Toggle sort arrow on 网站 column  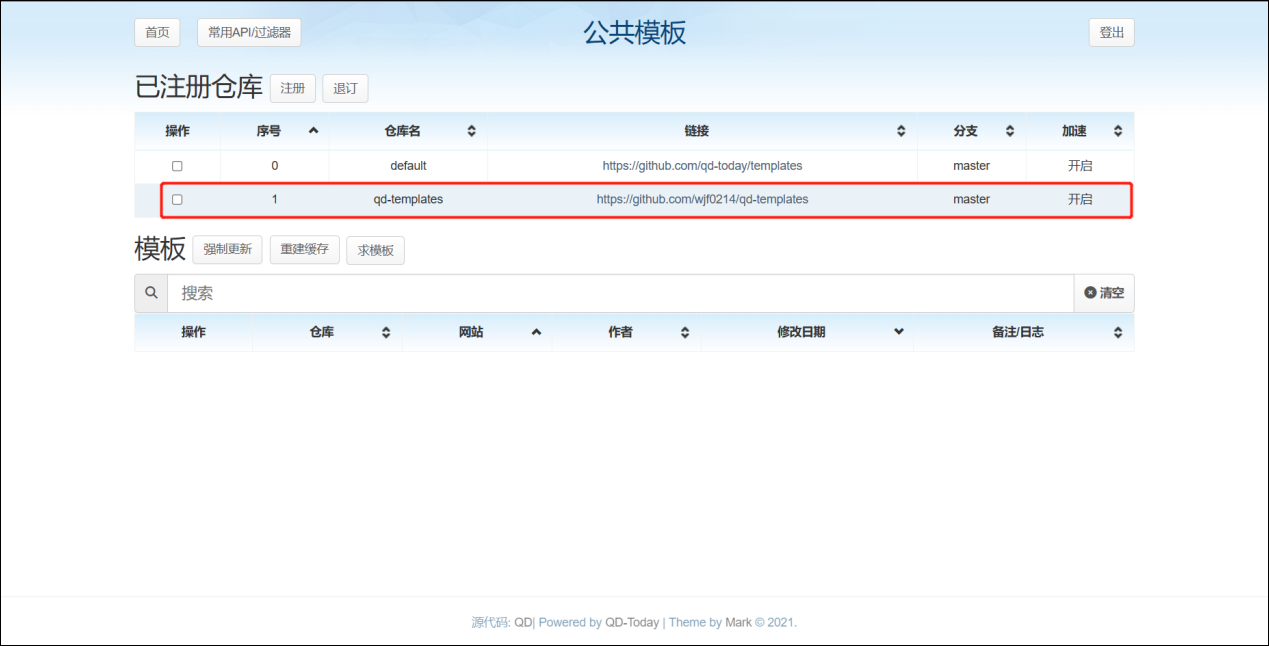(536, 332)
